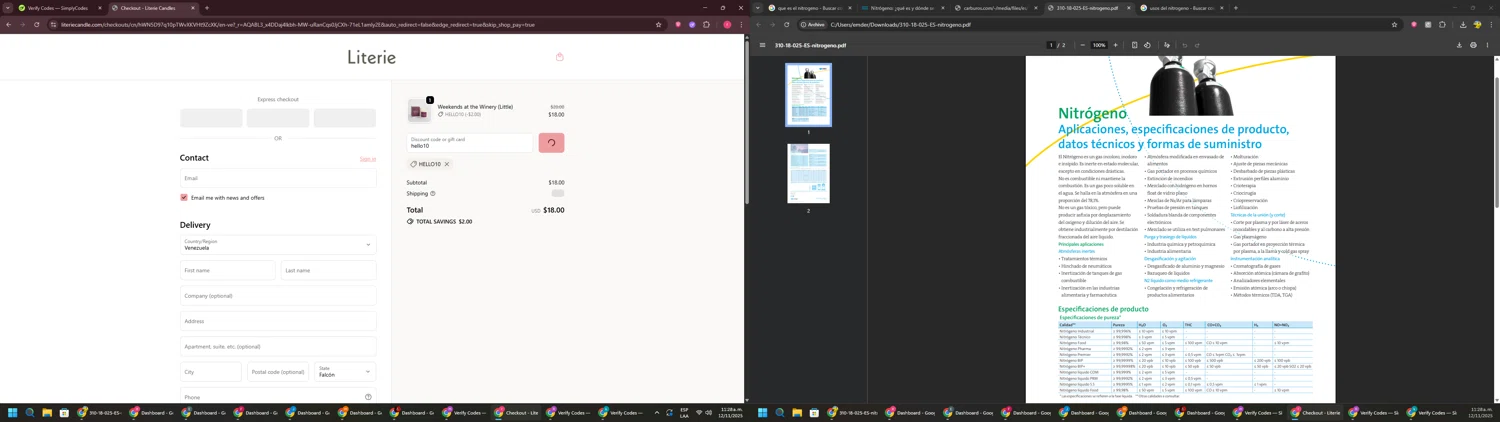Switch to the Verify Codes — SimplyCodes tab
This screenshot has width=1500, height=422.
(x=57, y=8)
